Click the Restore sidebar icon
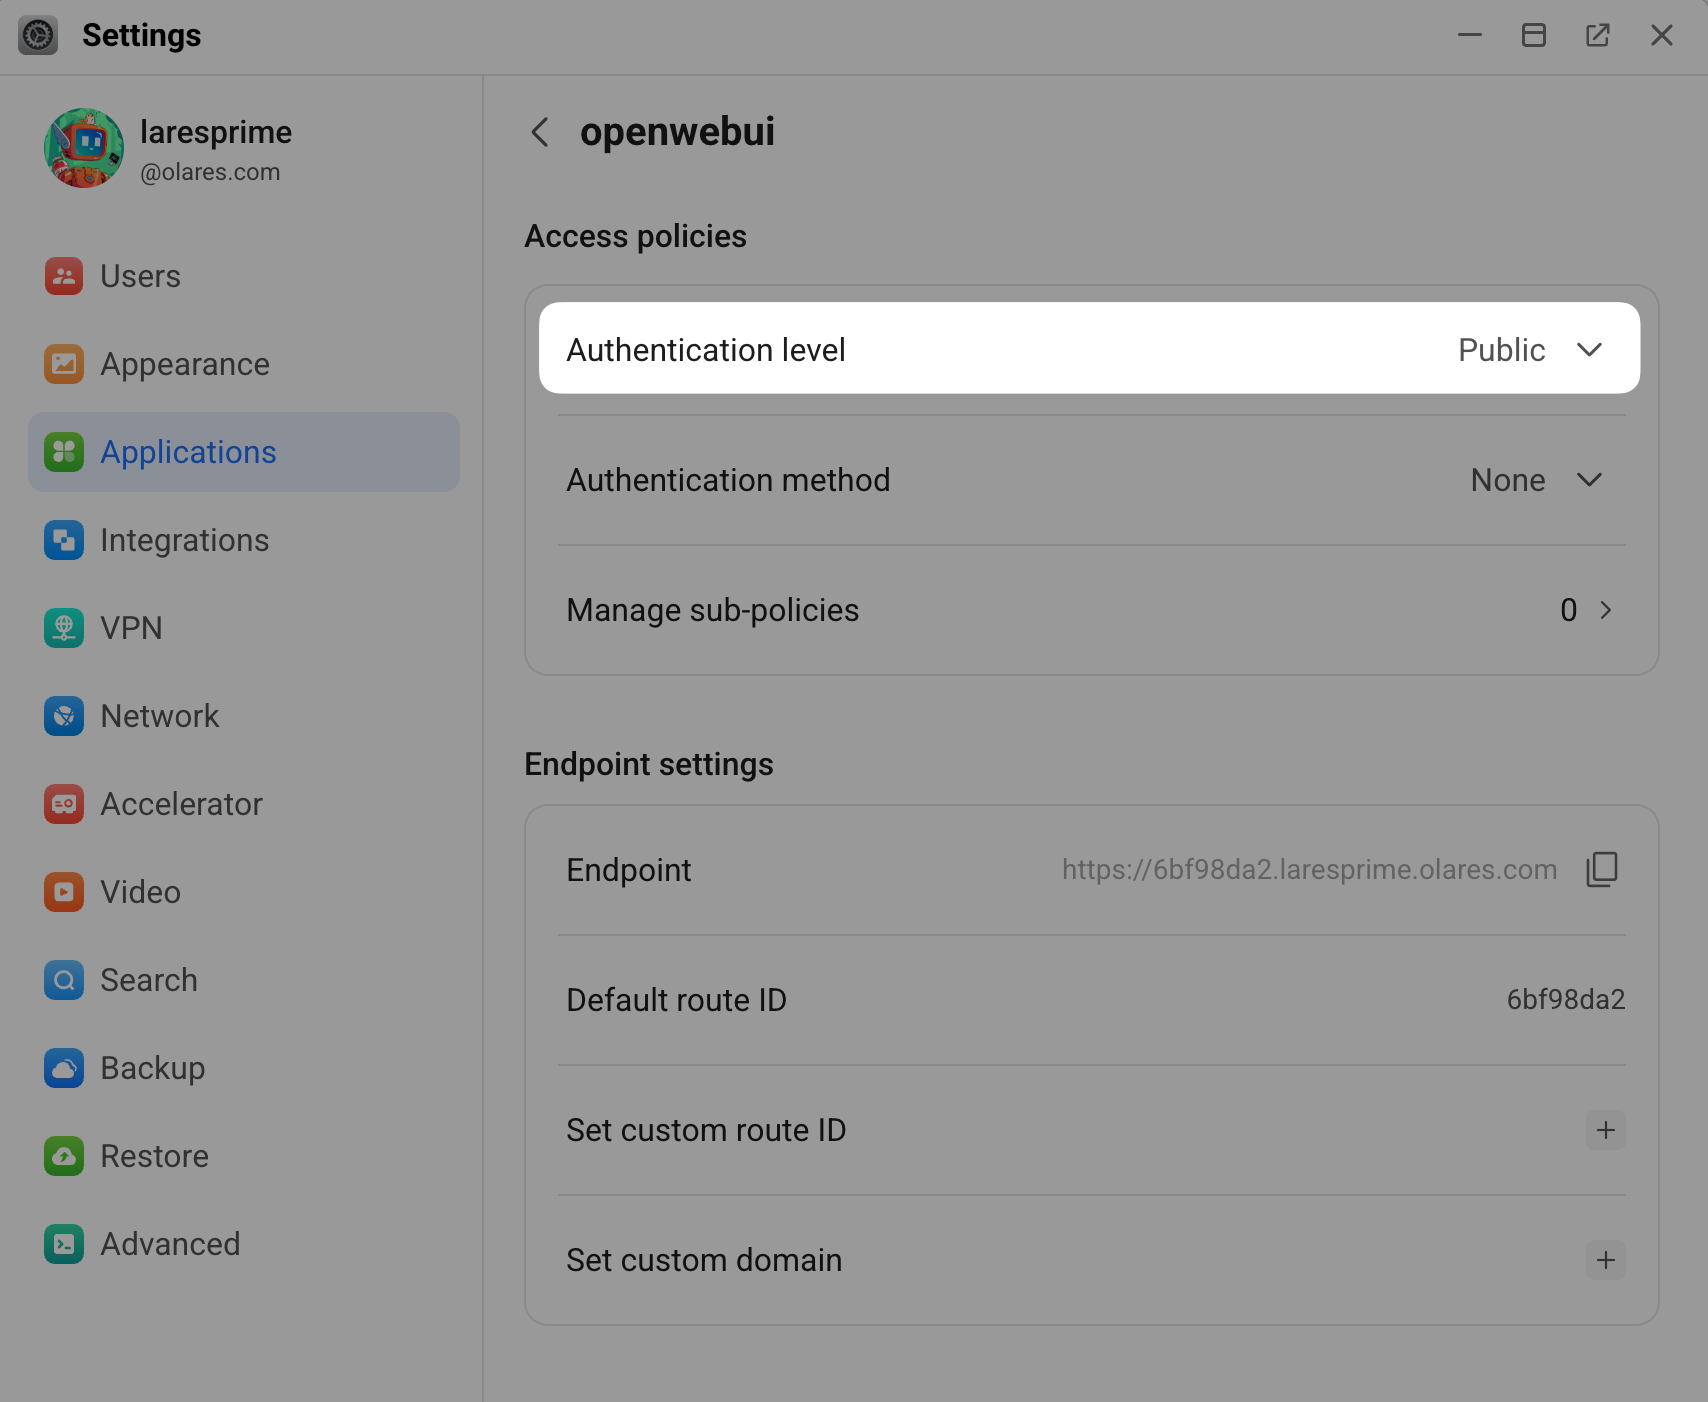The image size is (1708, 1402). [64, 1156]
